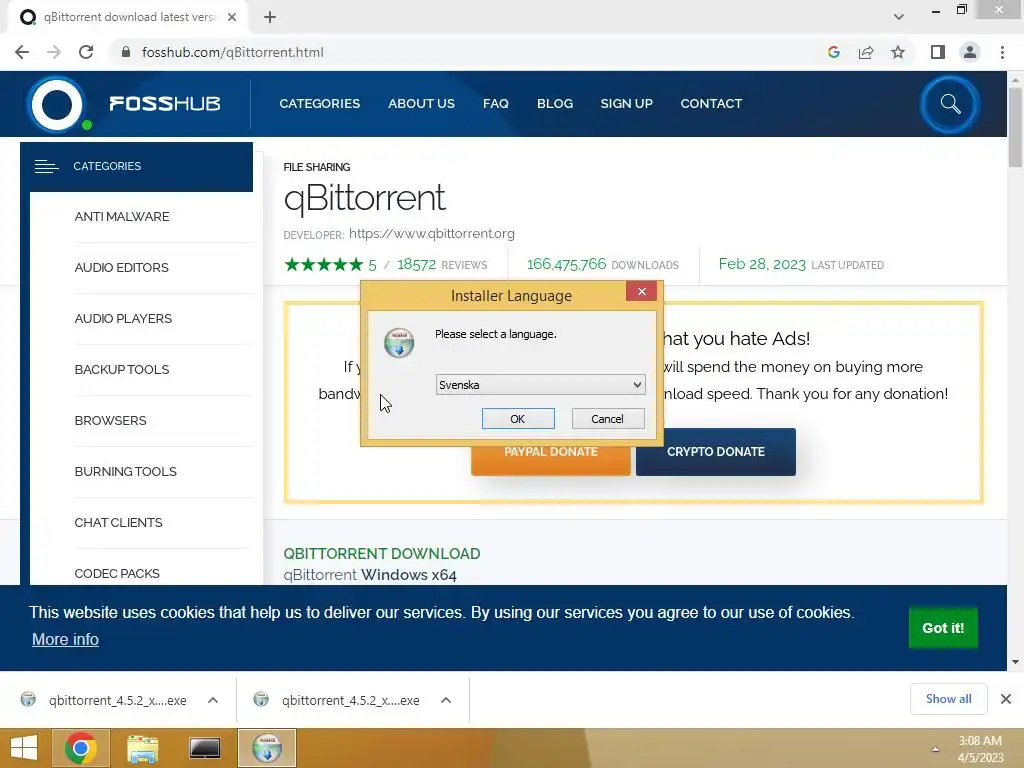Select AUDIO PLAYERS category
1024x768 pixels.
point(123,319)
